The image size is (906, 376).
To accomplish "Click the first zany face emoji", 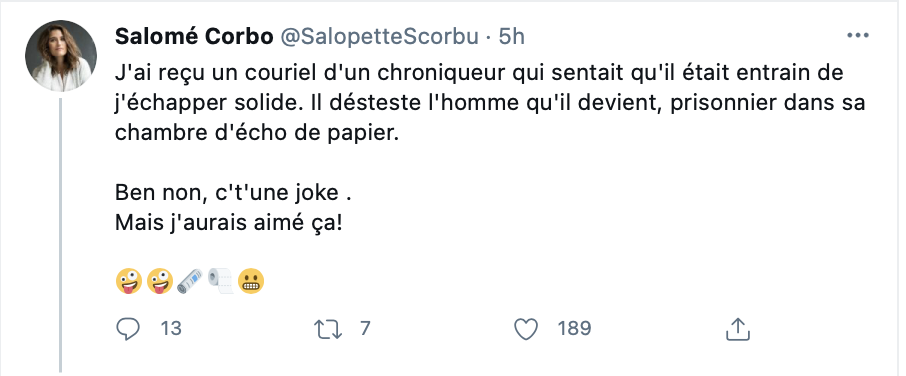I will click(129, 281).
